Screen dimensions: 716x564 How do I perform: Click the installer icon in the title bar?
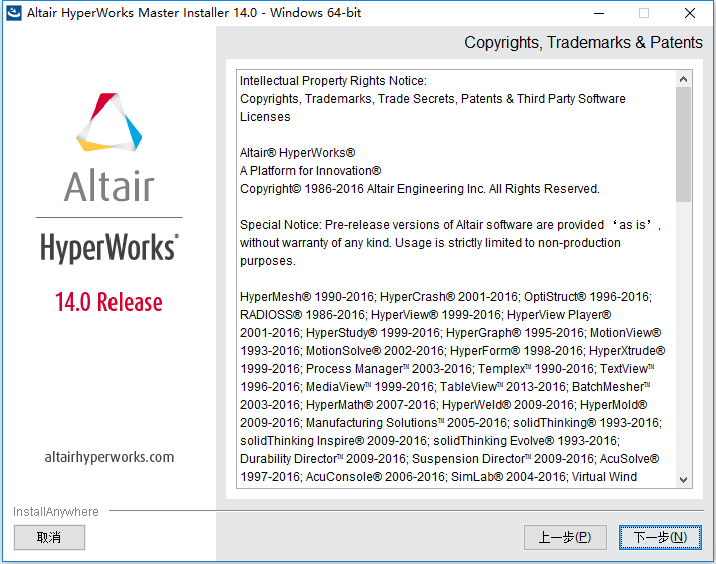[x=14, y=13]
